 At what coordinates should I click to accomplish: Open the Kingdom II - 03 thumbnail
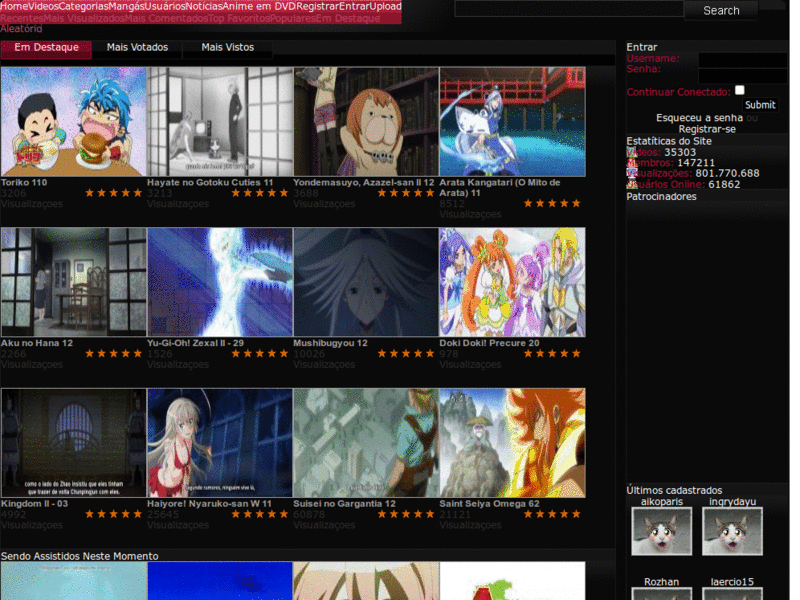[x=73, y=443]
